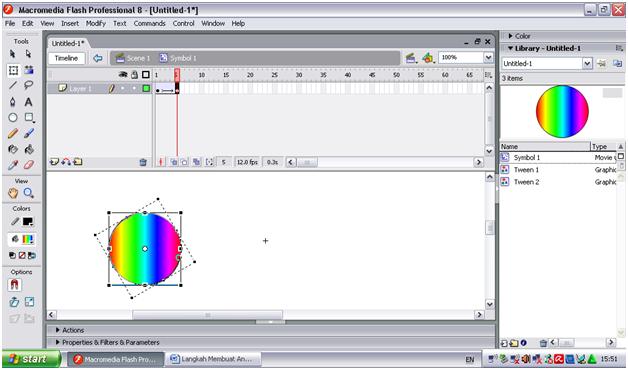
Task: Click the Insert Layer Folder icon
Action: pyautogui.click(x=78, y=162)
